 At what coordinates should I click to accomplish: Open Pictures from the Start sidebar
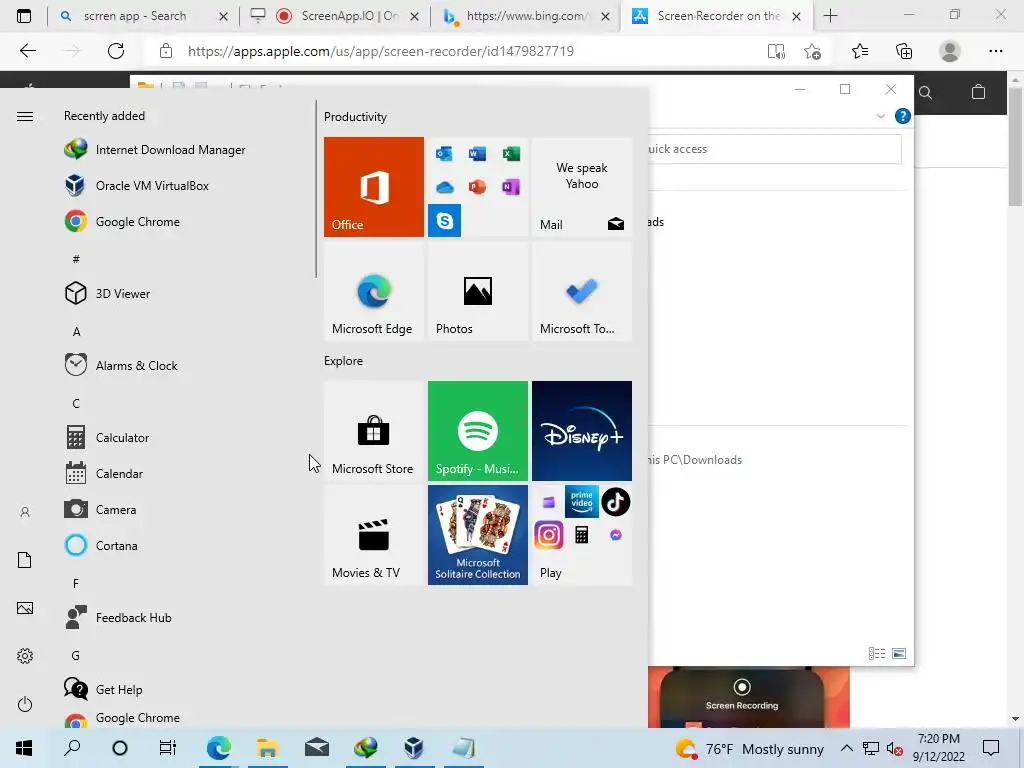coord(25,608)
